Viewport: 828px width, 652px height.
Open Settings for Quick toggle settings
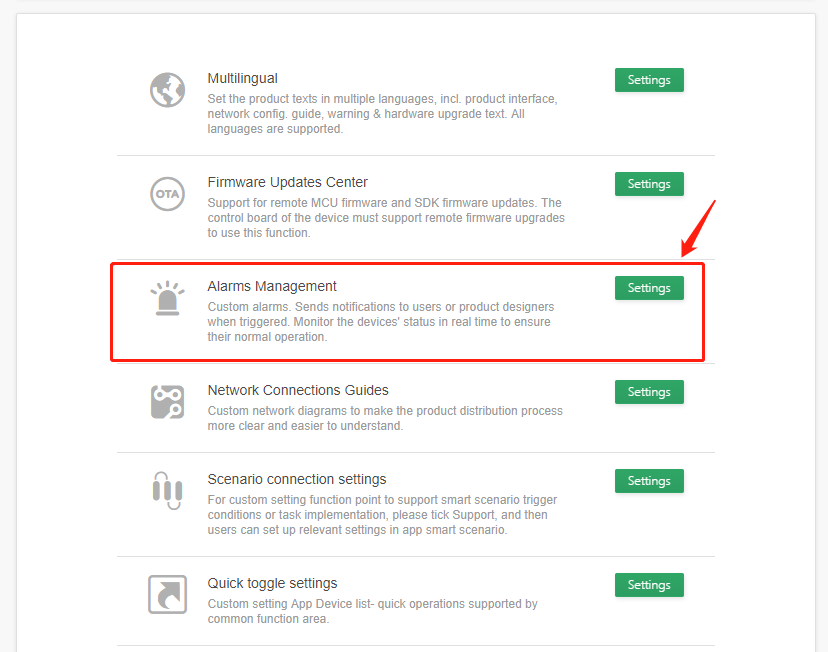pos(649,585)
